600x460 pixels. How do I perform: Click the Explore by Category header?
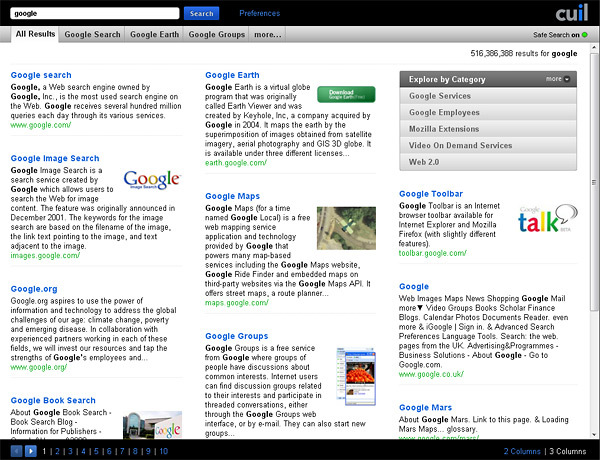click(x=488, y=79)
